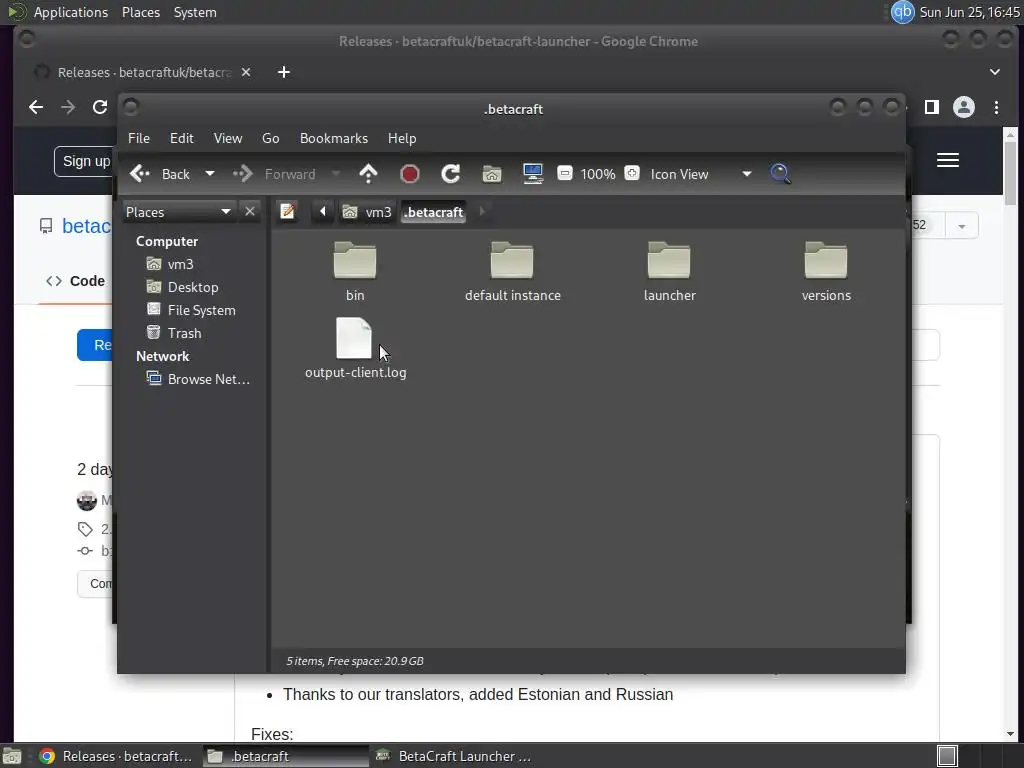Open the System panel menu
This screenshot has height=768, width=1024.
point(195,12)
